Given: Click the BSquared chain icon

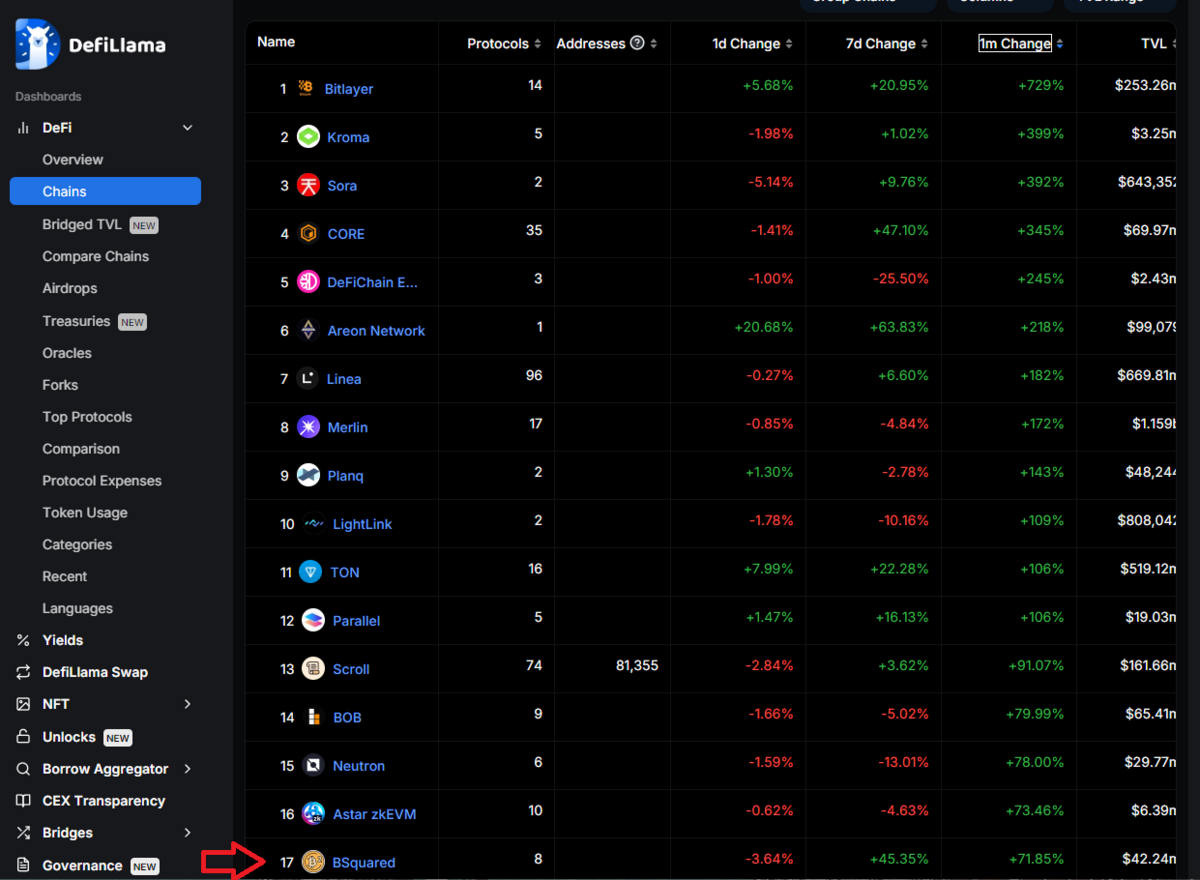Looking at the screenshot, I should 313,861.
